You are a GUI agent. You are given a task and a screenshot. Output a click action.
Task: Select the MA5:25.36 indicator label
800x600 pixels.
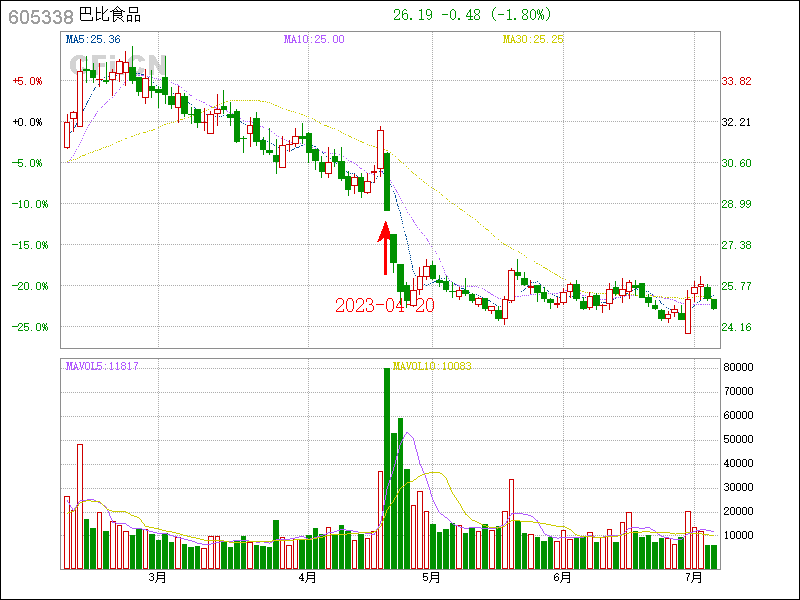pos(92,39)
